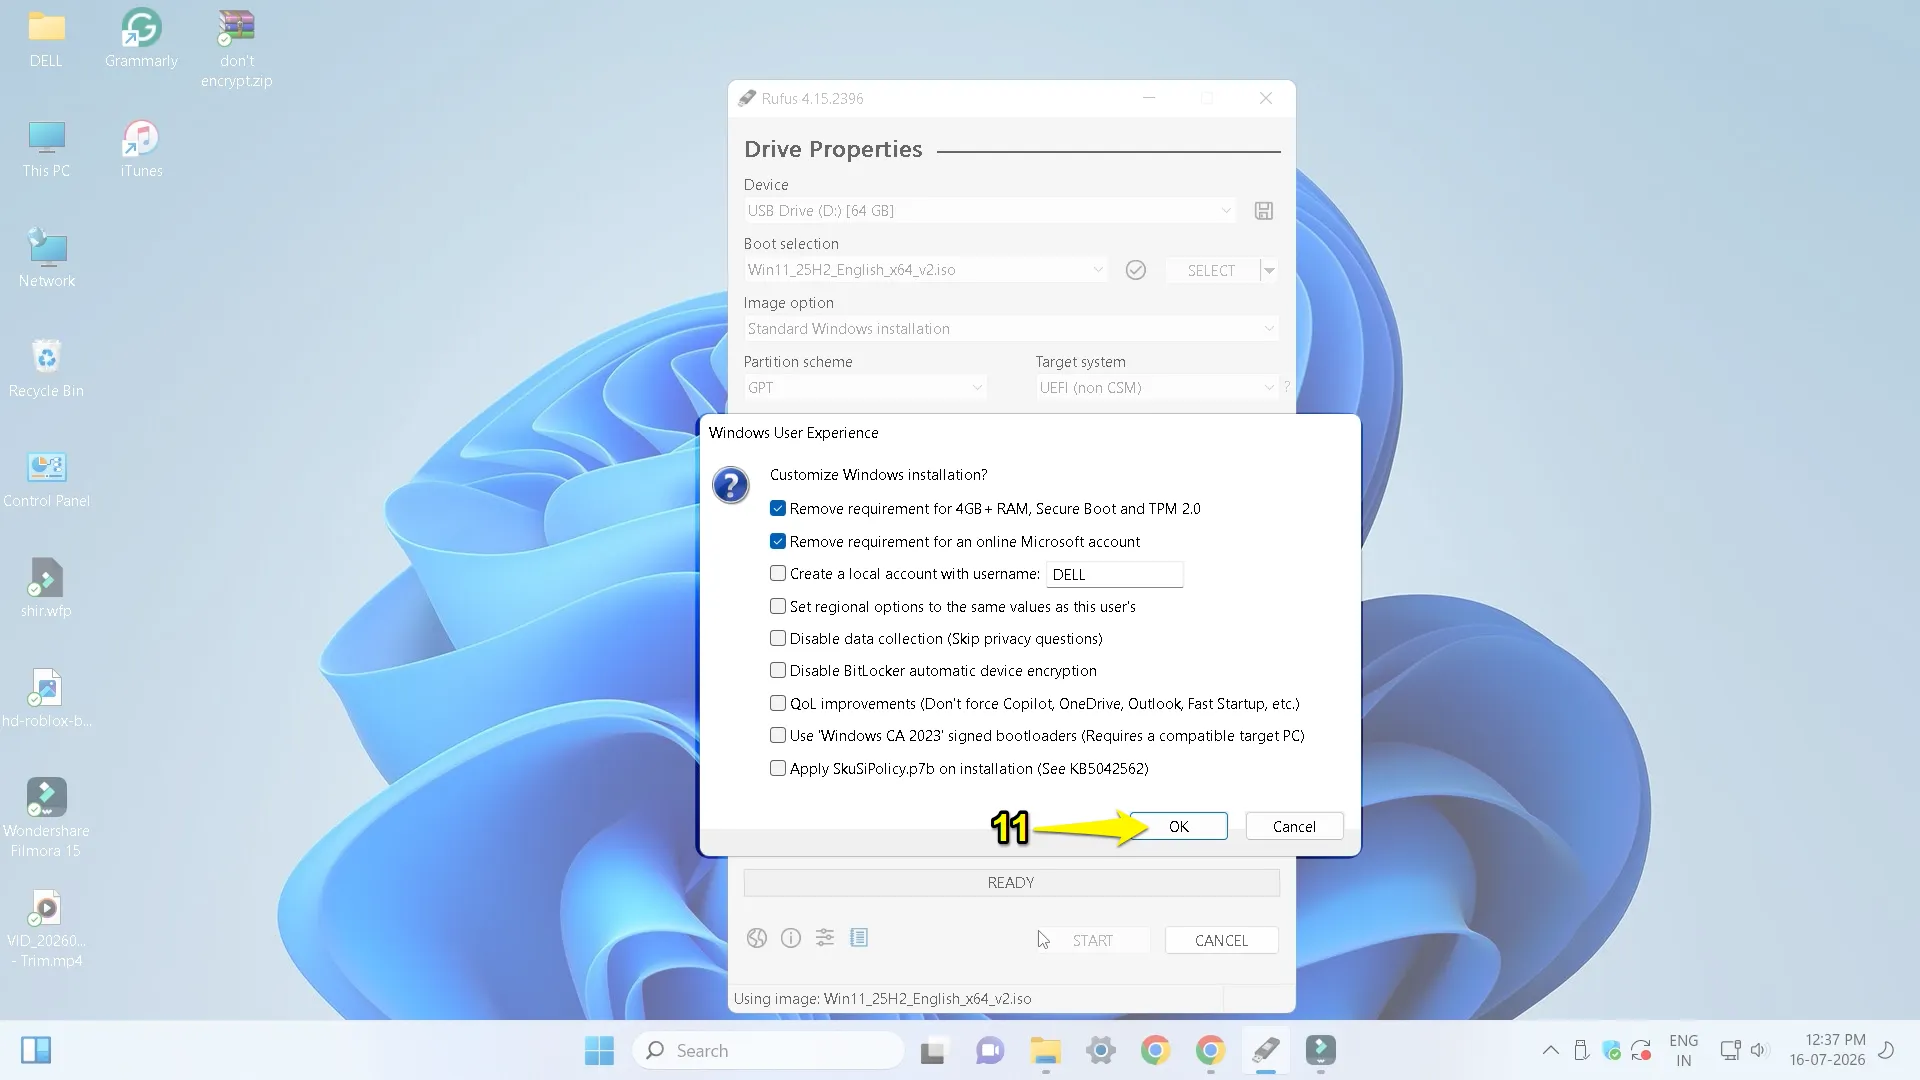Launch Grammarly desktop shortcut
Viewport: 1920px width, 1080px height.
pyautogui.click(x=141, y=38)
